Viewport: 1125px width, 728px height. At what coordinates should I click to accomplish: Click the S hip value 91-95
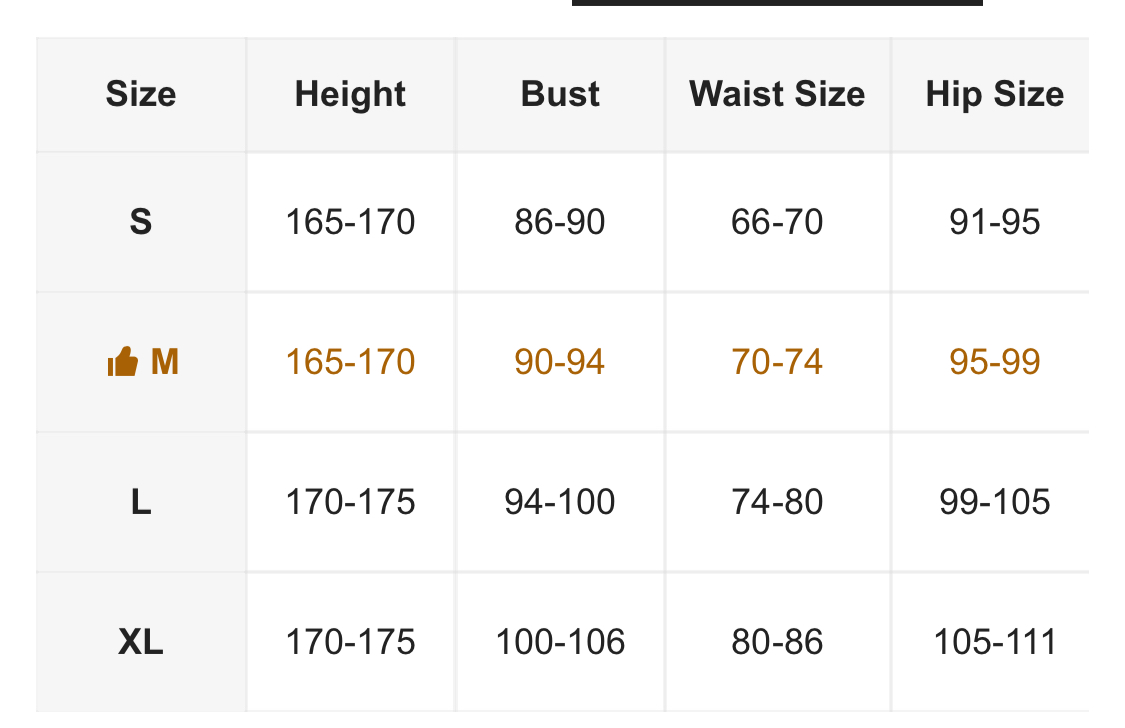click(995, 221)
